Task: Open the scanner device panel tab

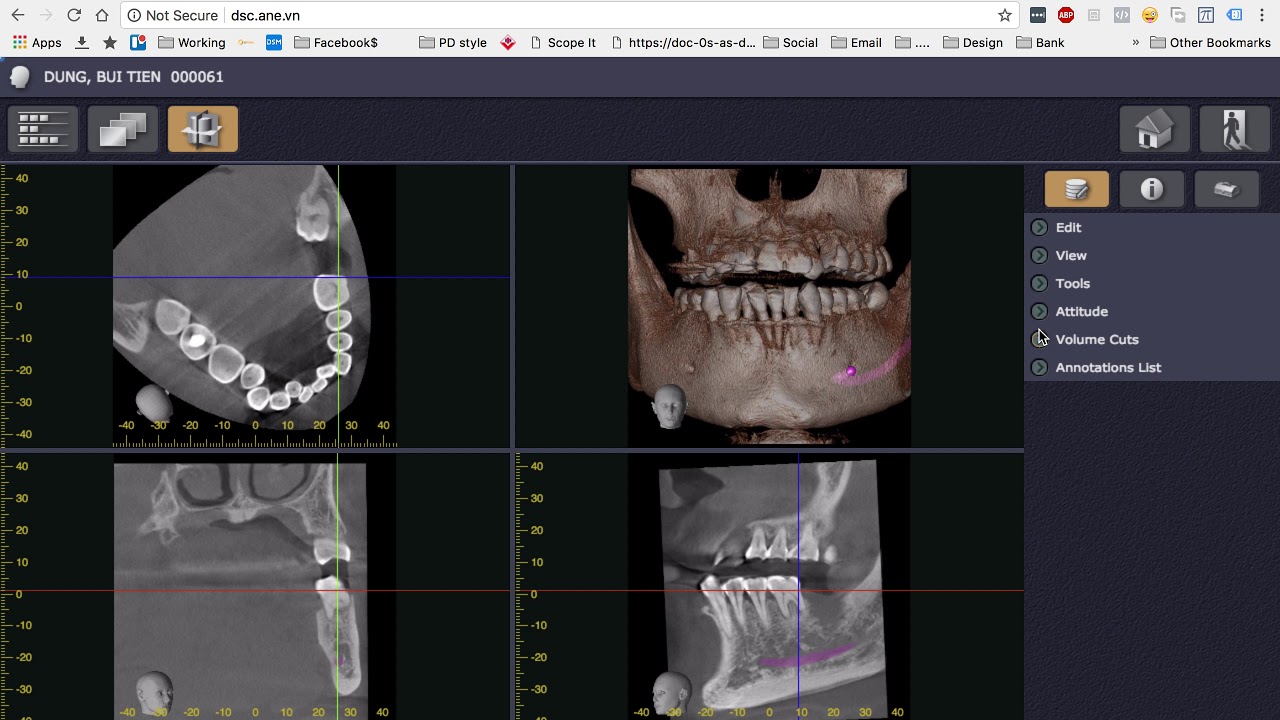Action: tap(1226, 189)
